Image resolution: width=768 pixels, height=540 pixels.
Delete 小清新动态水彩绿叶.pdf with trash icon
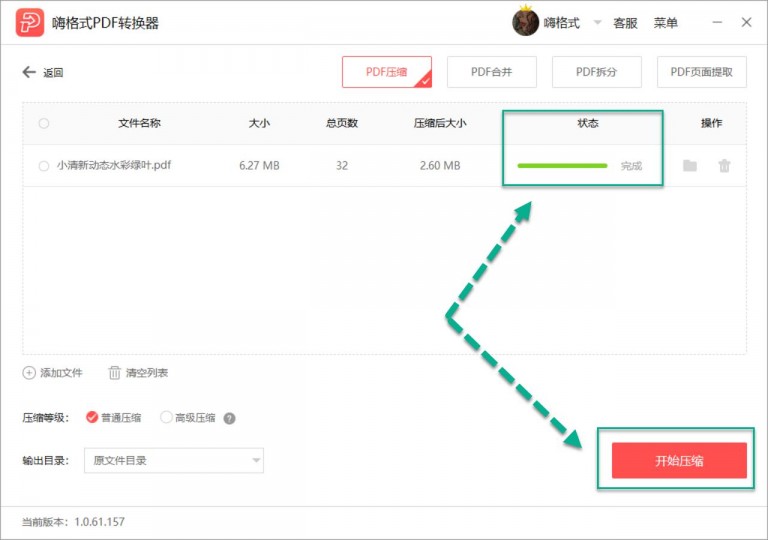point(724,166)
